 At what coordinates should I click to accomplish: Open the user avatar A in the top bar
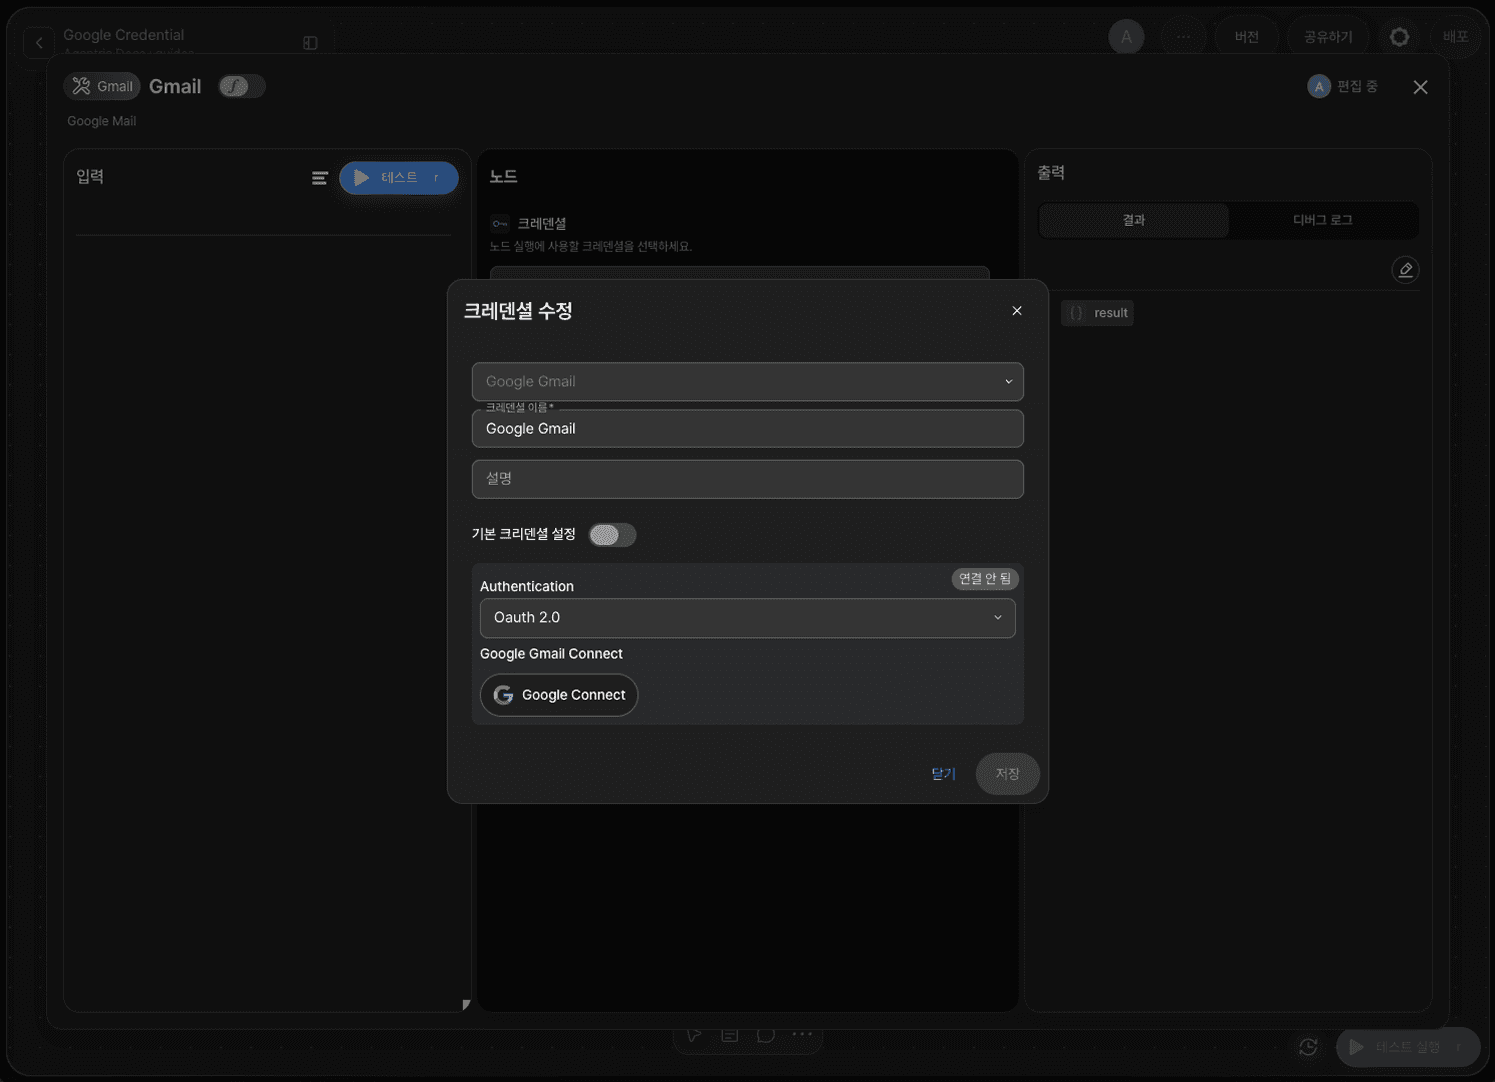tap(1126, 37)
